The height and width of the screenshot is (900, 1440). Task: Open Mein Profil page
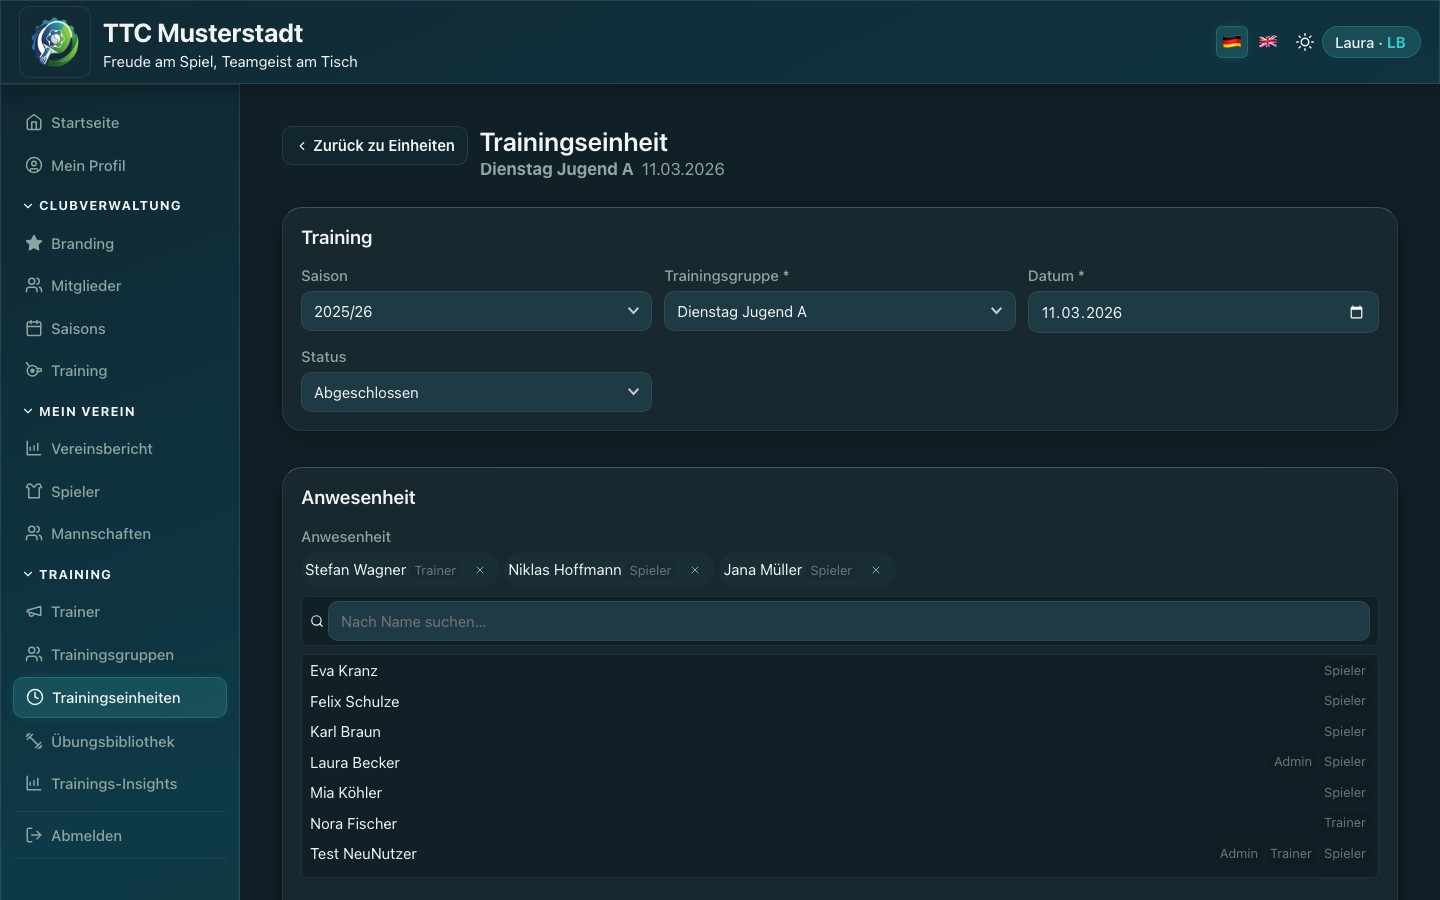pyautogui.click(x=120, y=166)
